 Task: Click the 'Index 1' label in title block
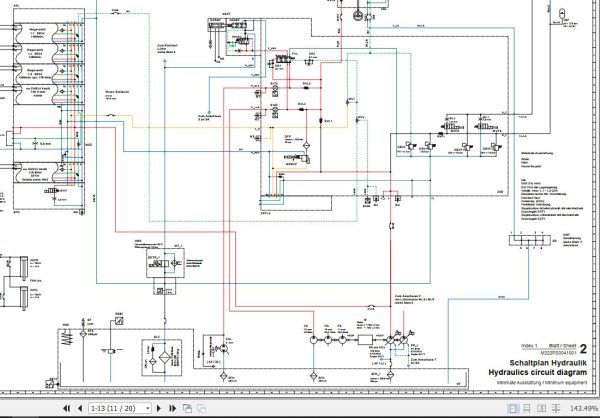529,346
